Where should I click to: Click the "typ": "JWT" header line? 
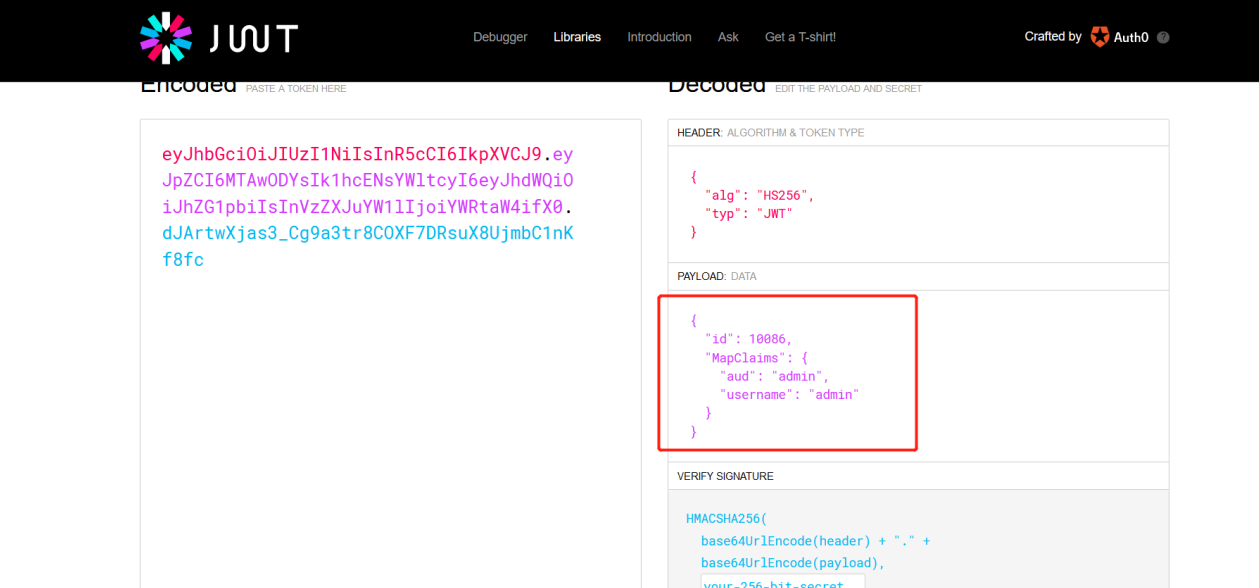749,213
